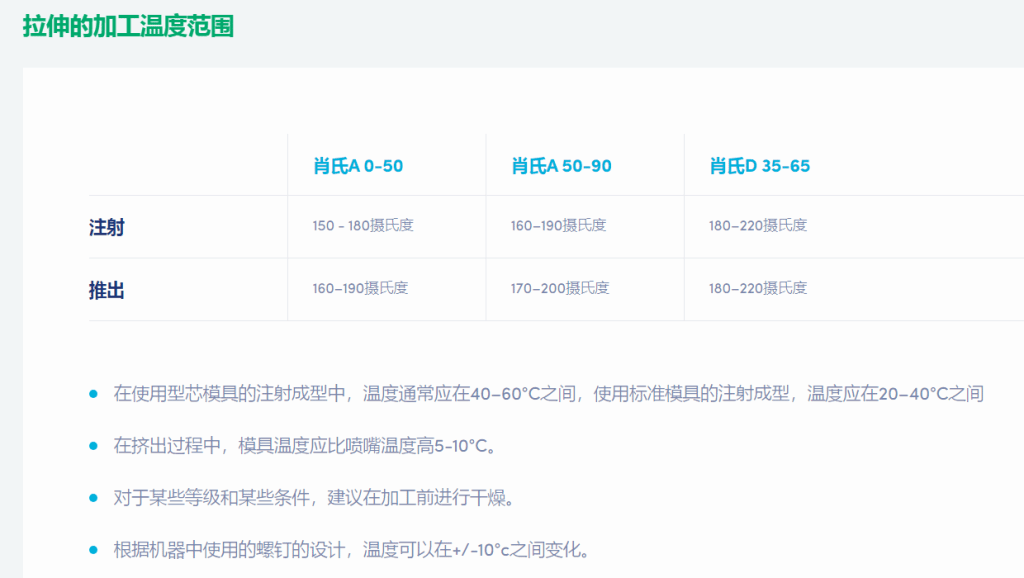This screenshot has width=1024, height=578.
Task: Select 180–220摄氏度 cell in 推出 row
Action: pos(758,288)
